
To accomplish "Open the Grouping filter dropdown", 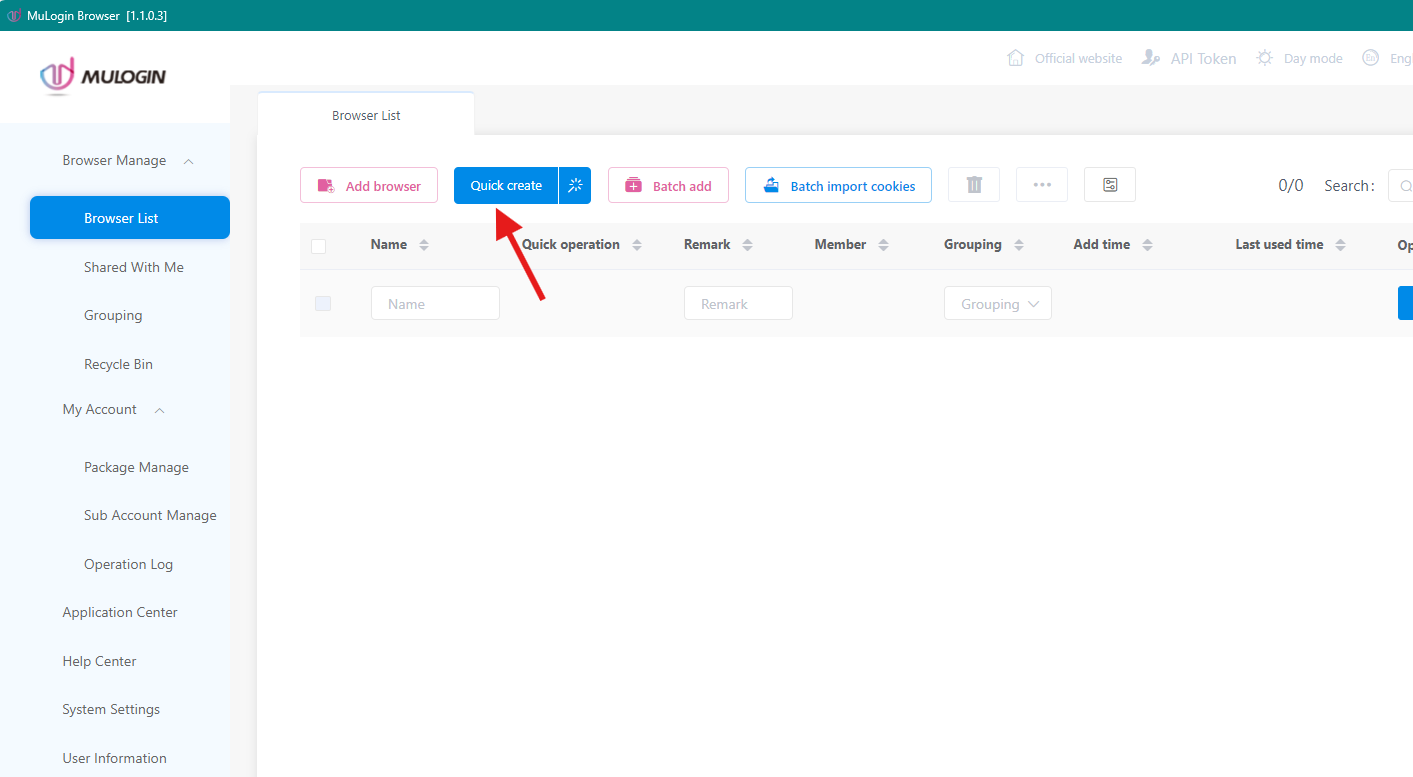I will [997, 303].
